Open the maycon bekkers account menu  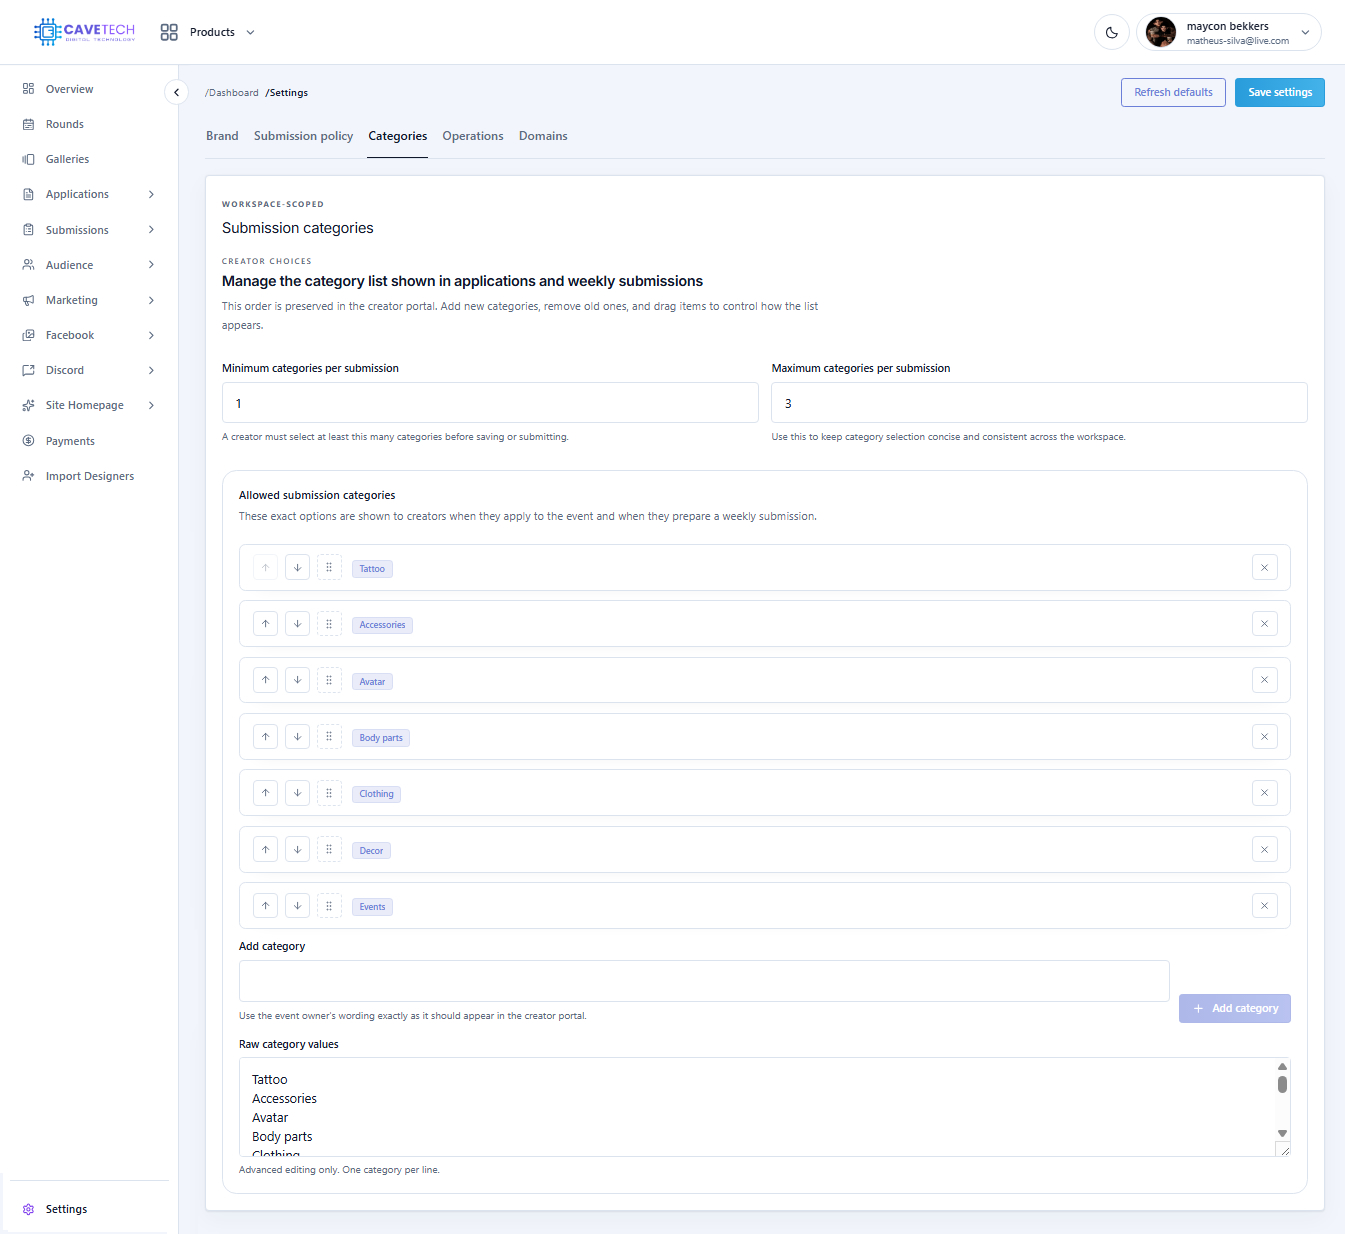(1229, 32)
